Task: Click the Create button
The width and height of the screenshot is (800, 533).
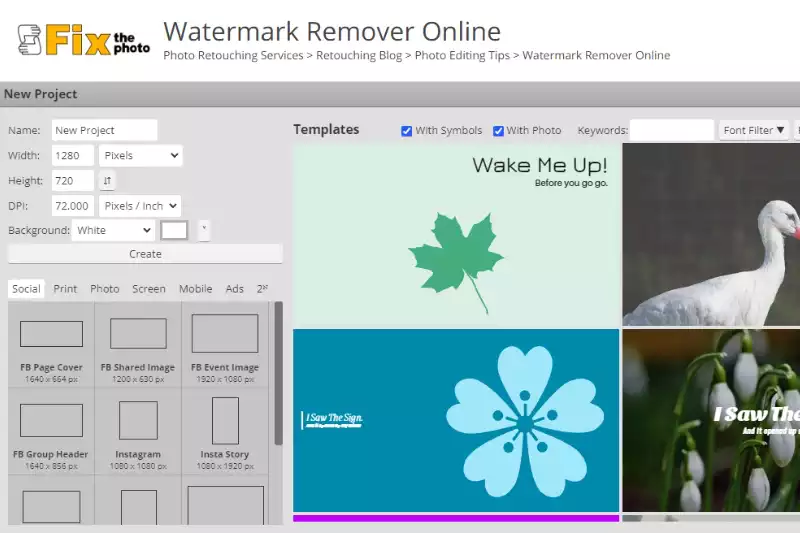Action: (x=145, y=253)
